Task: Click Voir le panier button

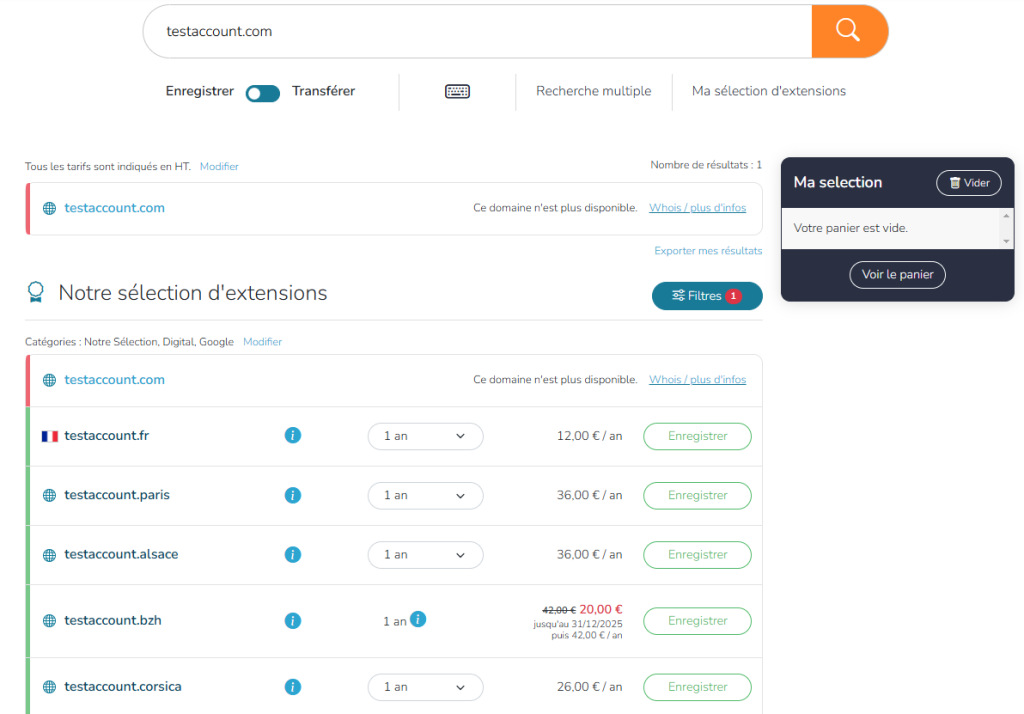Action: [897, 275]
